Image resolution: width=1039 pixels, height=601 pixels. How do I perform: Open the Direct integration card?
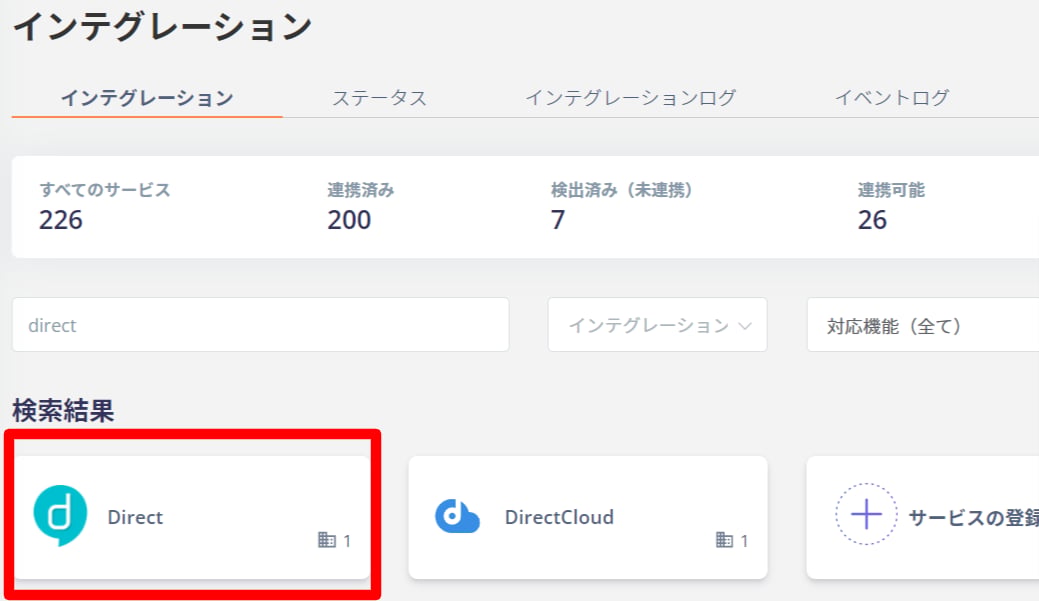[192, 517]
